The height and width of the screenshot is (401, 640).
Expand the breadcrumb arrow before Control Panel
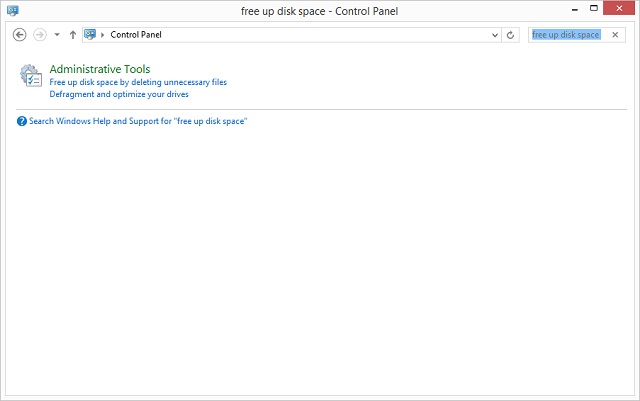coord(102,35)
